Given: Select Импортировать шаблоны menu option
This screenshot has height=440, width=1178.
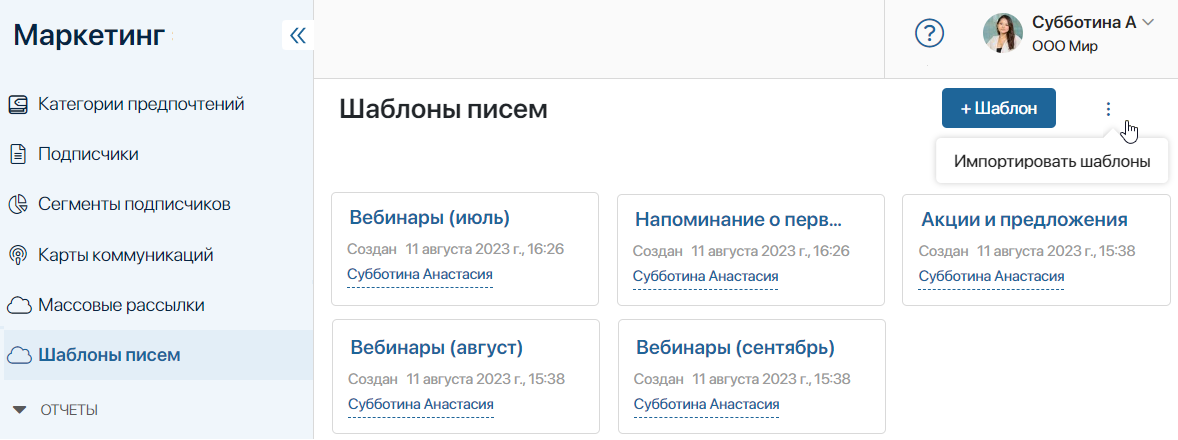Looking at the screenshot, I should tap(1052, 161).
